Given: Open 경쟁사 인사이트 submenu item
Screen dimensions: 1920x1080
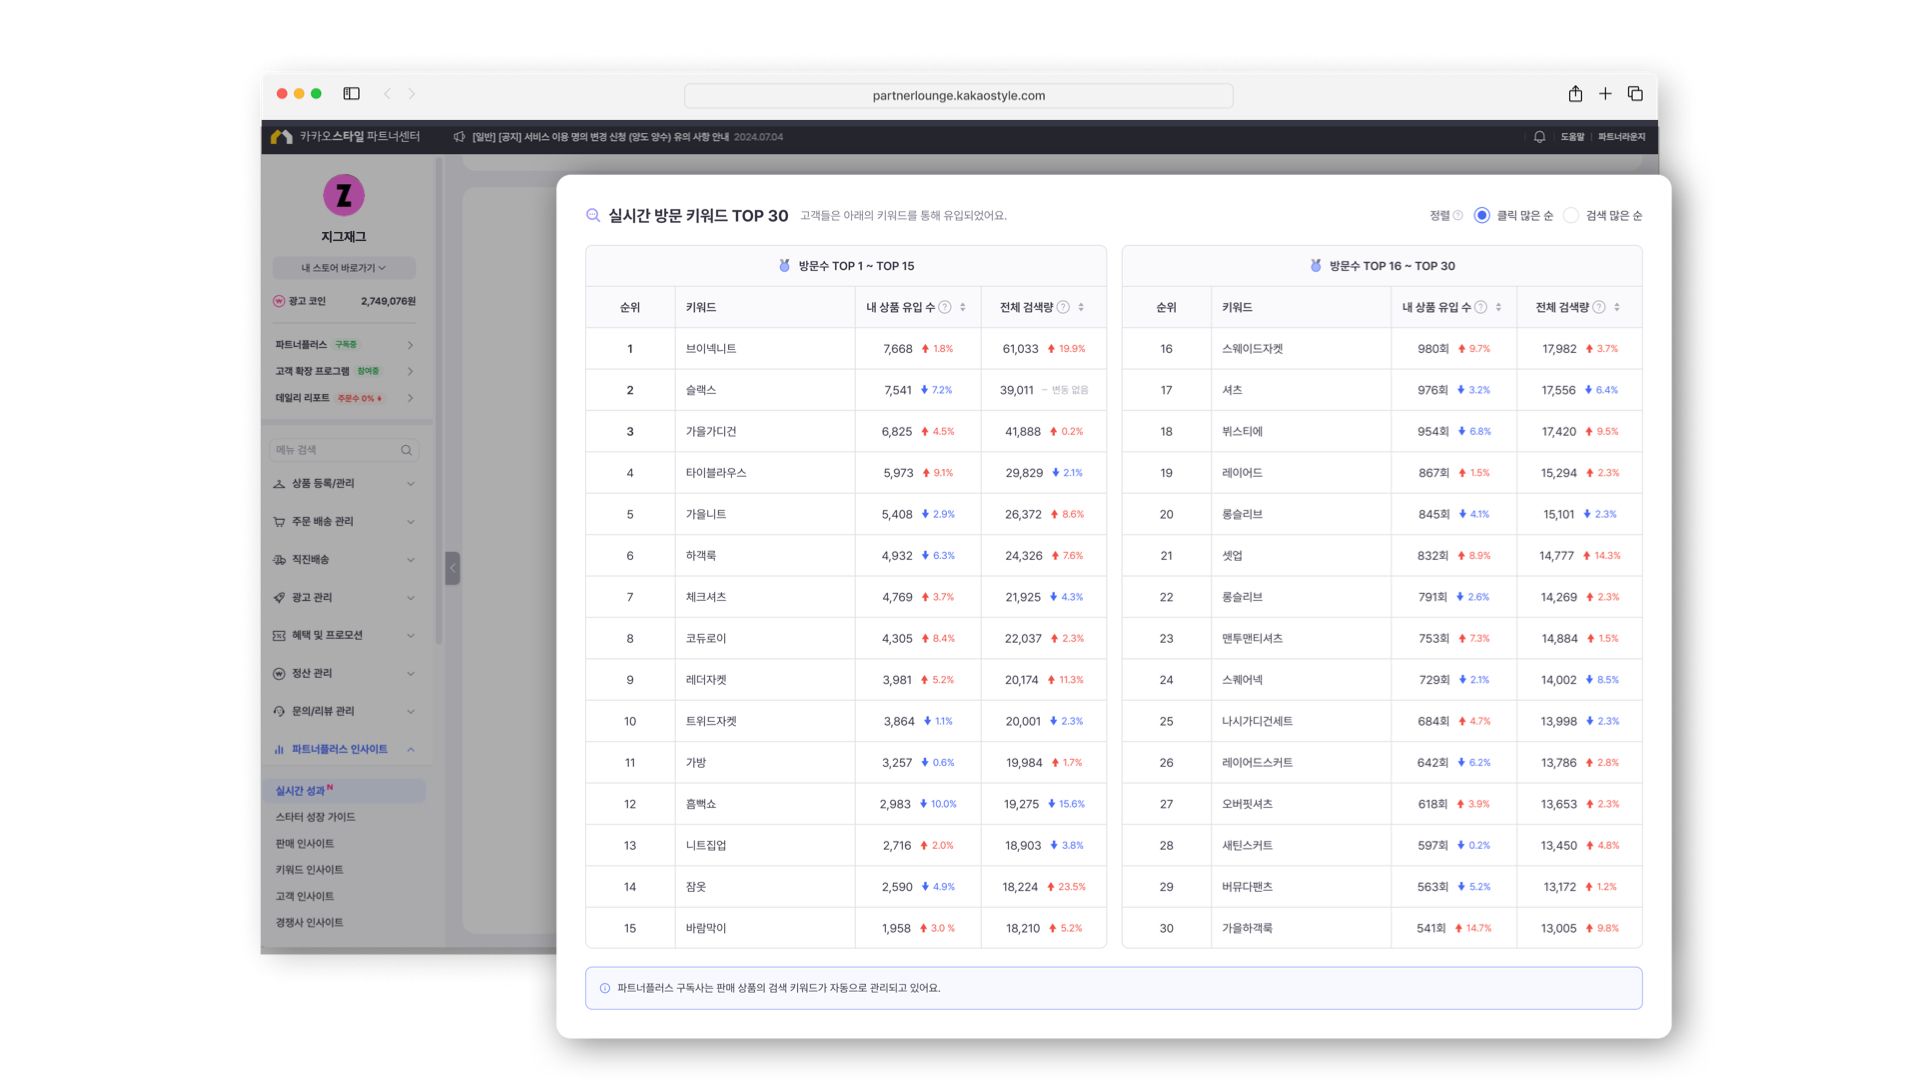Looking at the screenshot, I should coord(309,923).
